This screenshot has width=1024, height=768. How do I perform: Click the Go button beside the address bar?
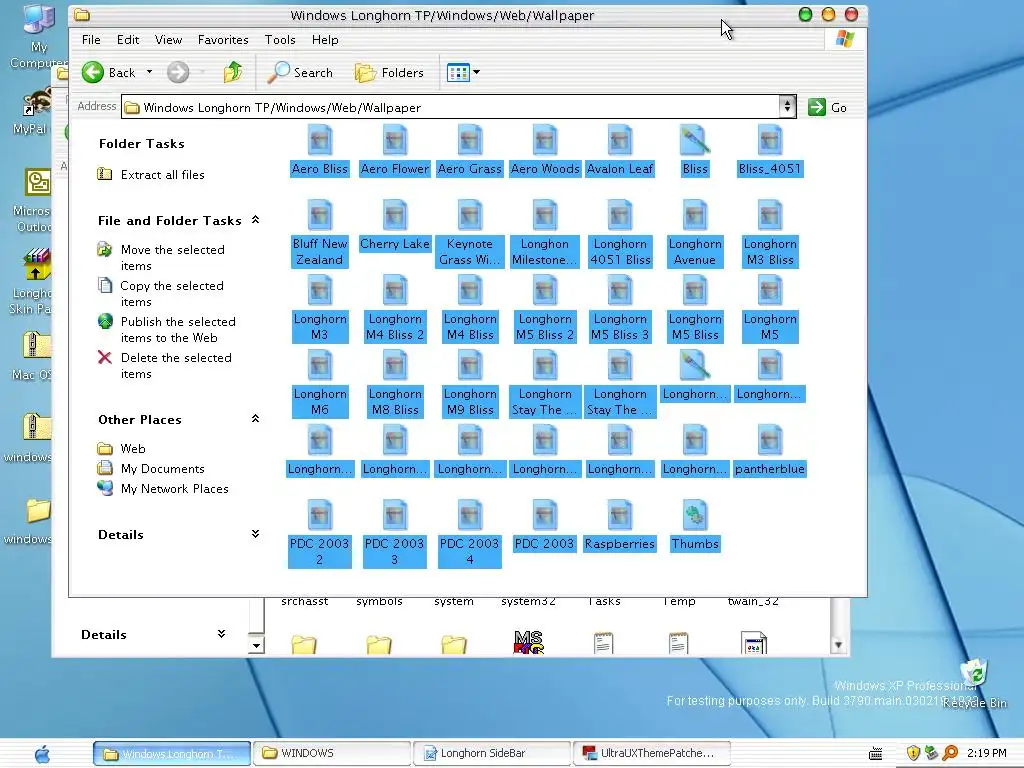827,107
